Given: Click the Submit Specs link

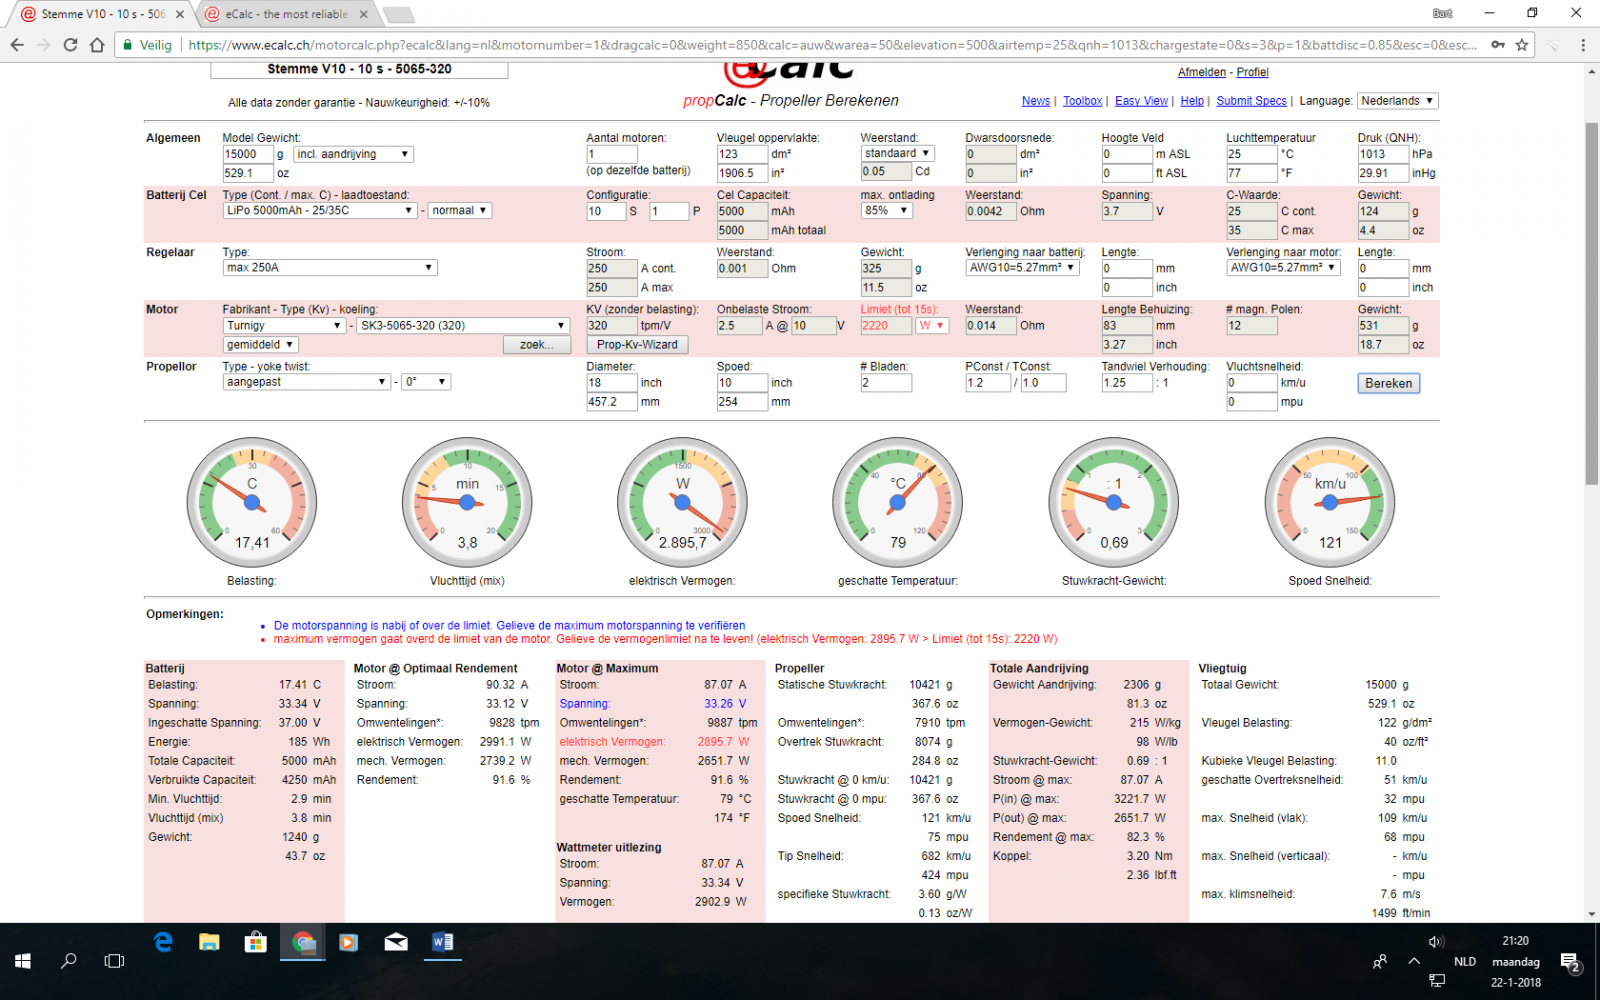Looking at the screenshot, I should click(1251, 101).
